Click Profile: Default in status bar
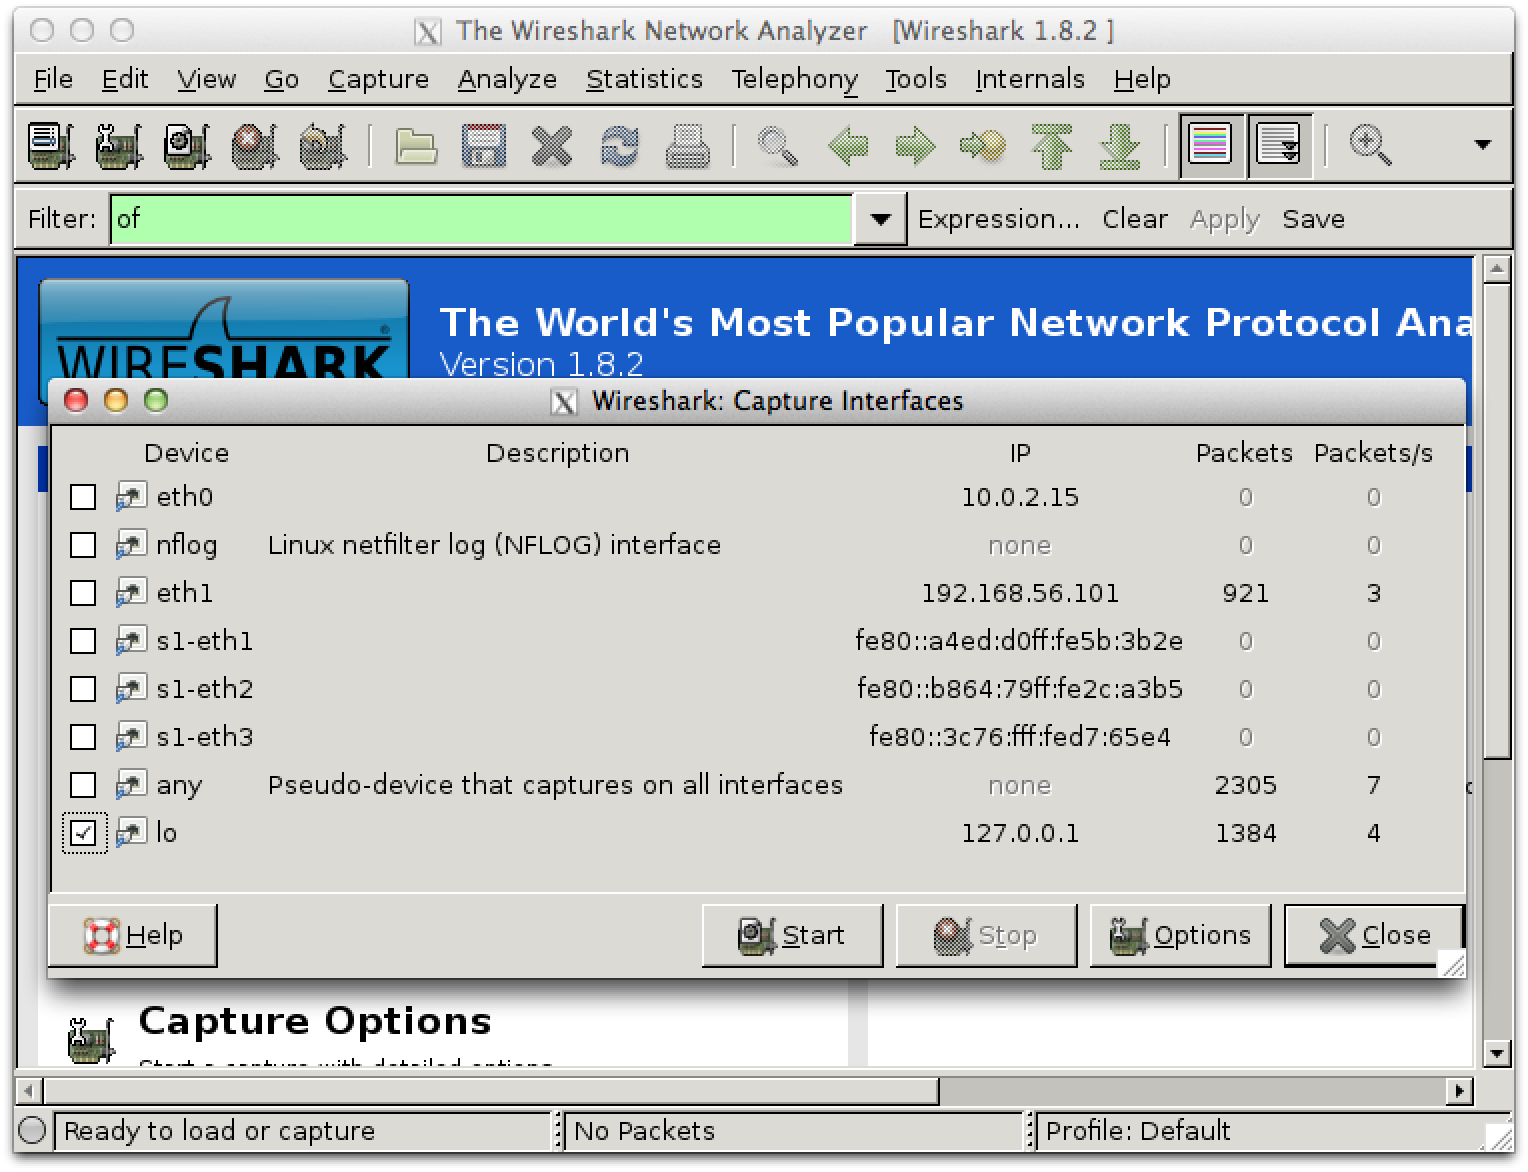Screen dimensions: 1528x1172 tap(1137, 1131)
